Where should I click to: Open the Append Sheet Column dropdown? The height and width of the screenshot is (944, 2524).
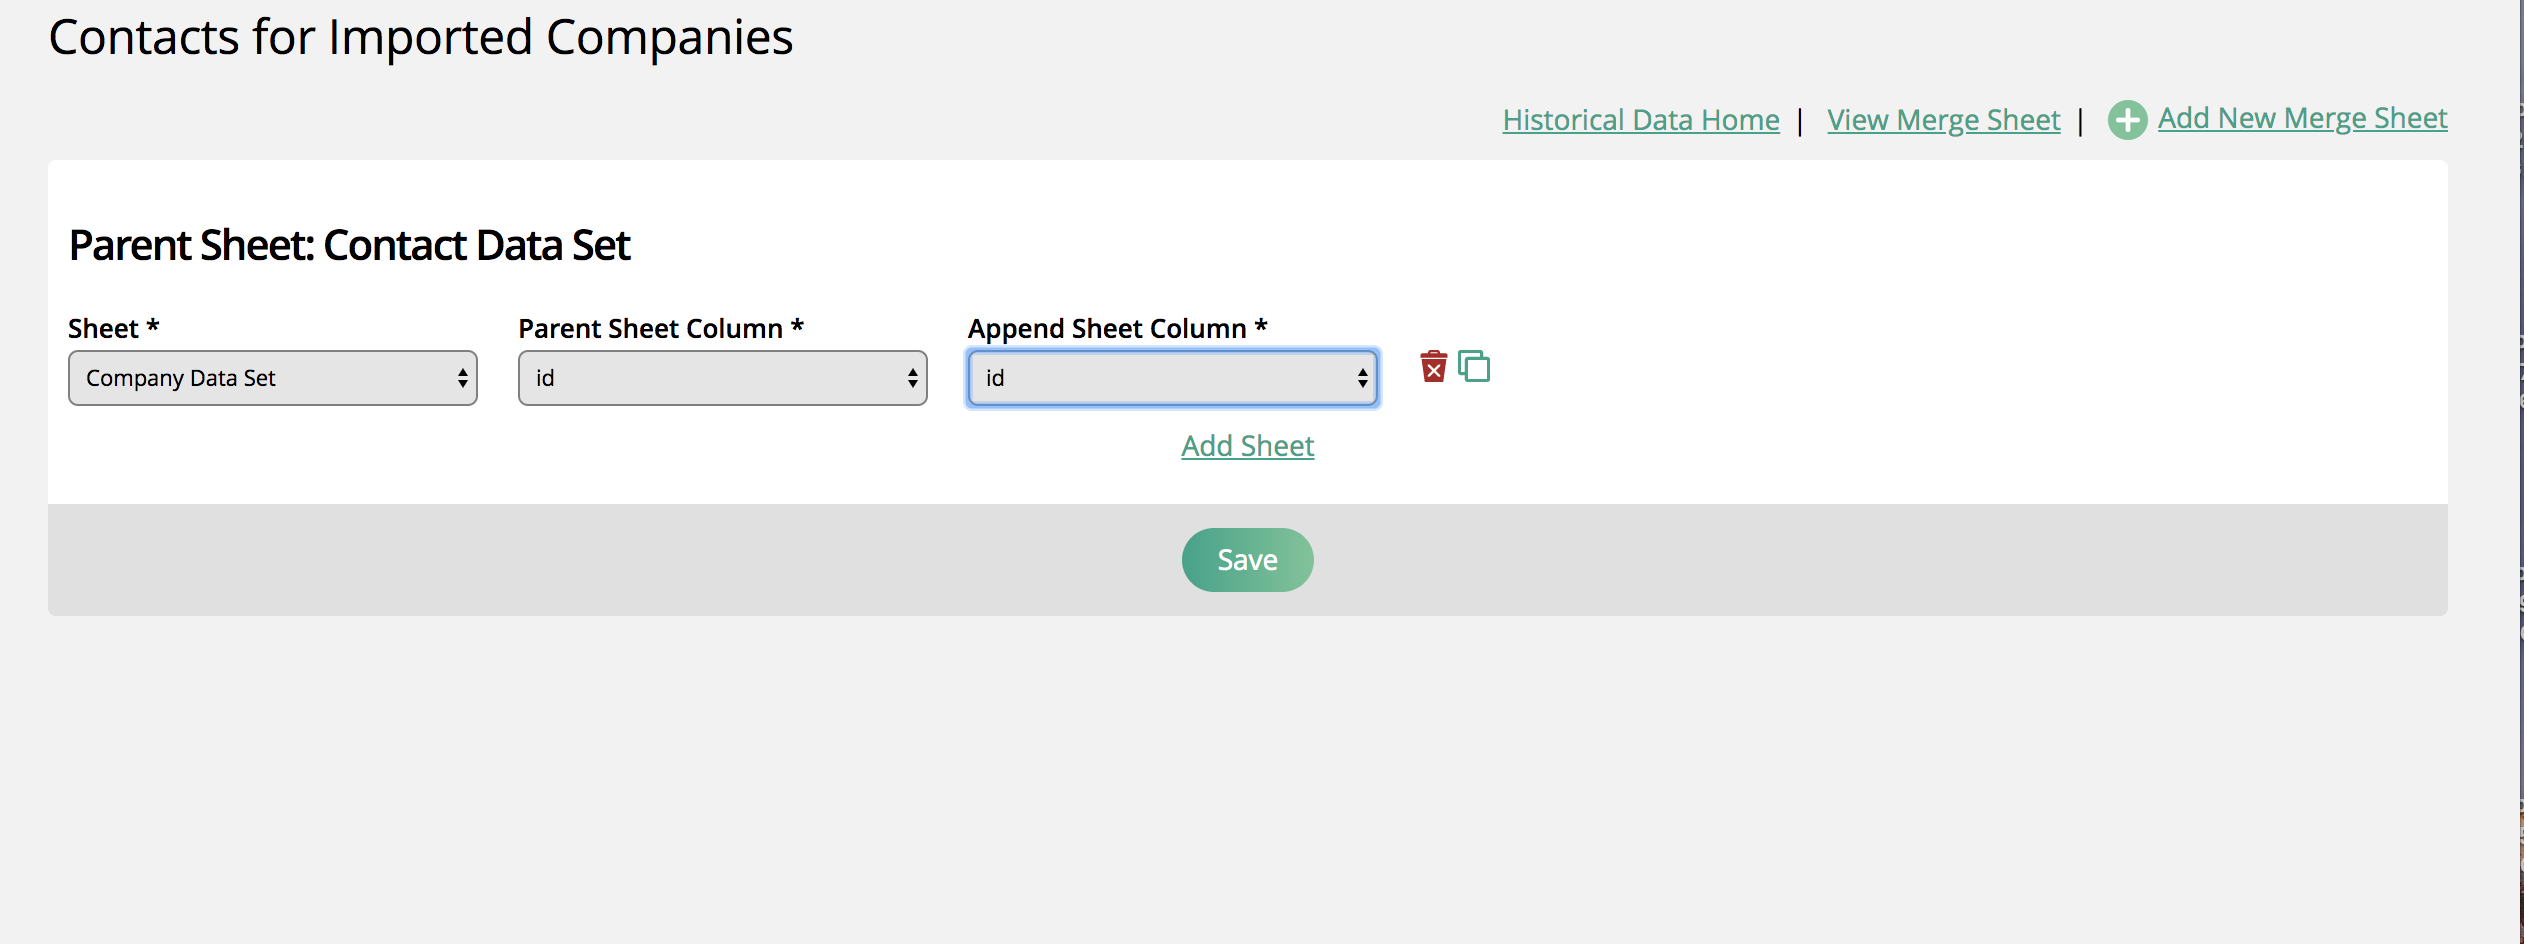[x=1172, y=378]
